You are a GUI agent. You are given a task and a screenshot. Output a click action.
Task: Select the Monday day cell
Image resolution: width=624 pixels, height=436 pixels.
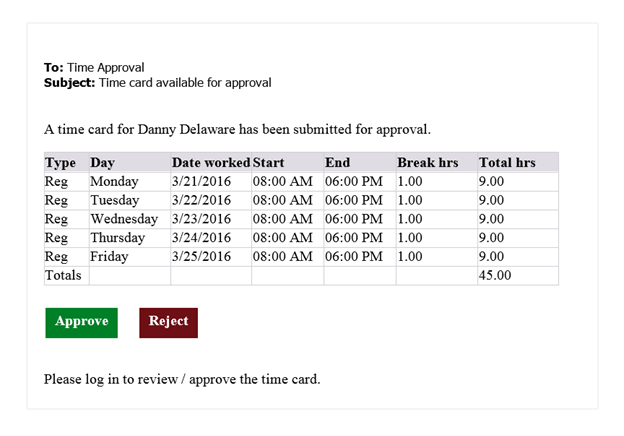tap(130, 181)
